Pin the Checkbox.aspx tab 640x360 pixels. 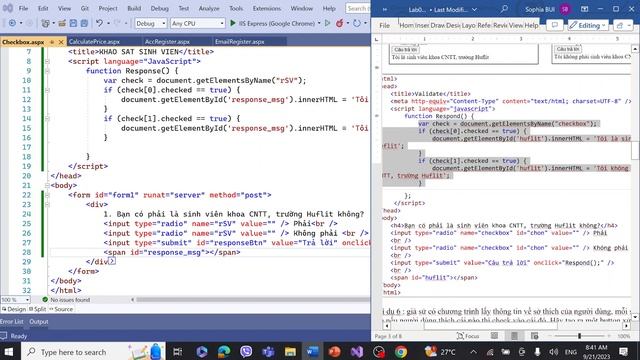(52, 42)
